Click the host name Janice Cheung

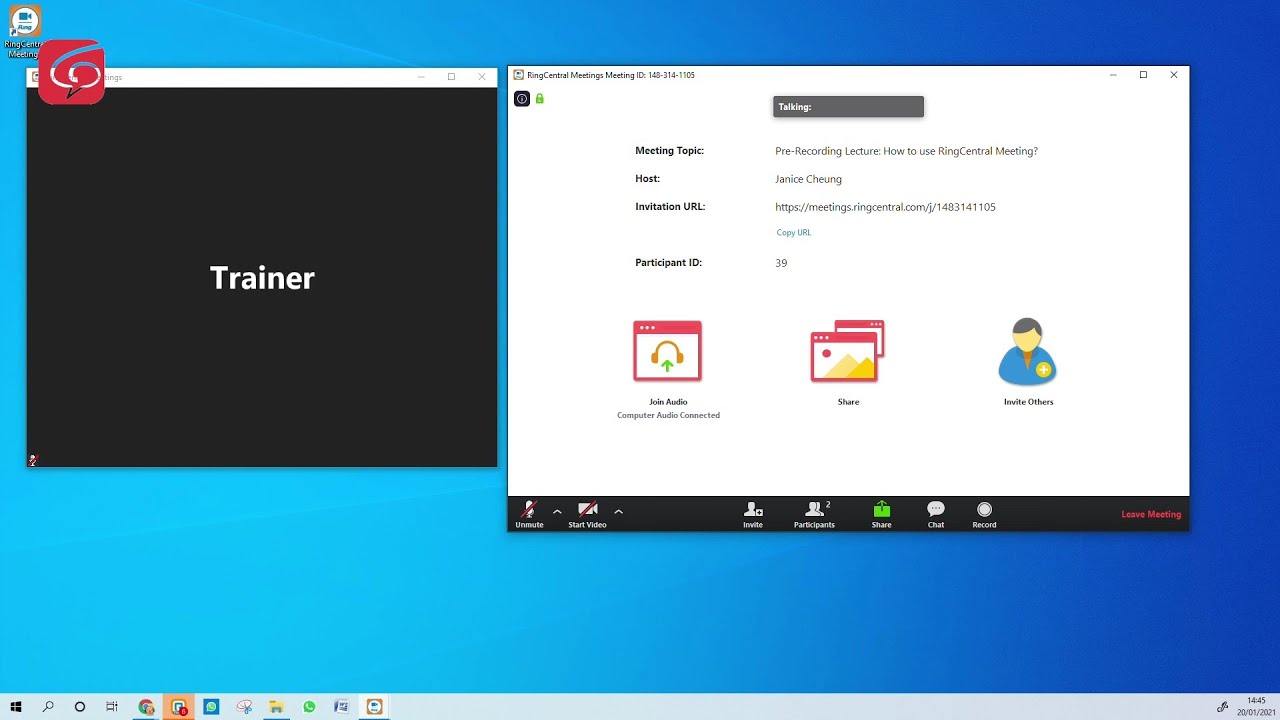[808, 179]
